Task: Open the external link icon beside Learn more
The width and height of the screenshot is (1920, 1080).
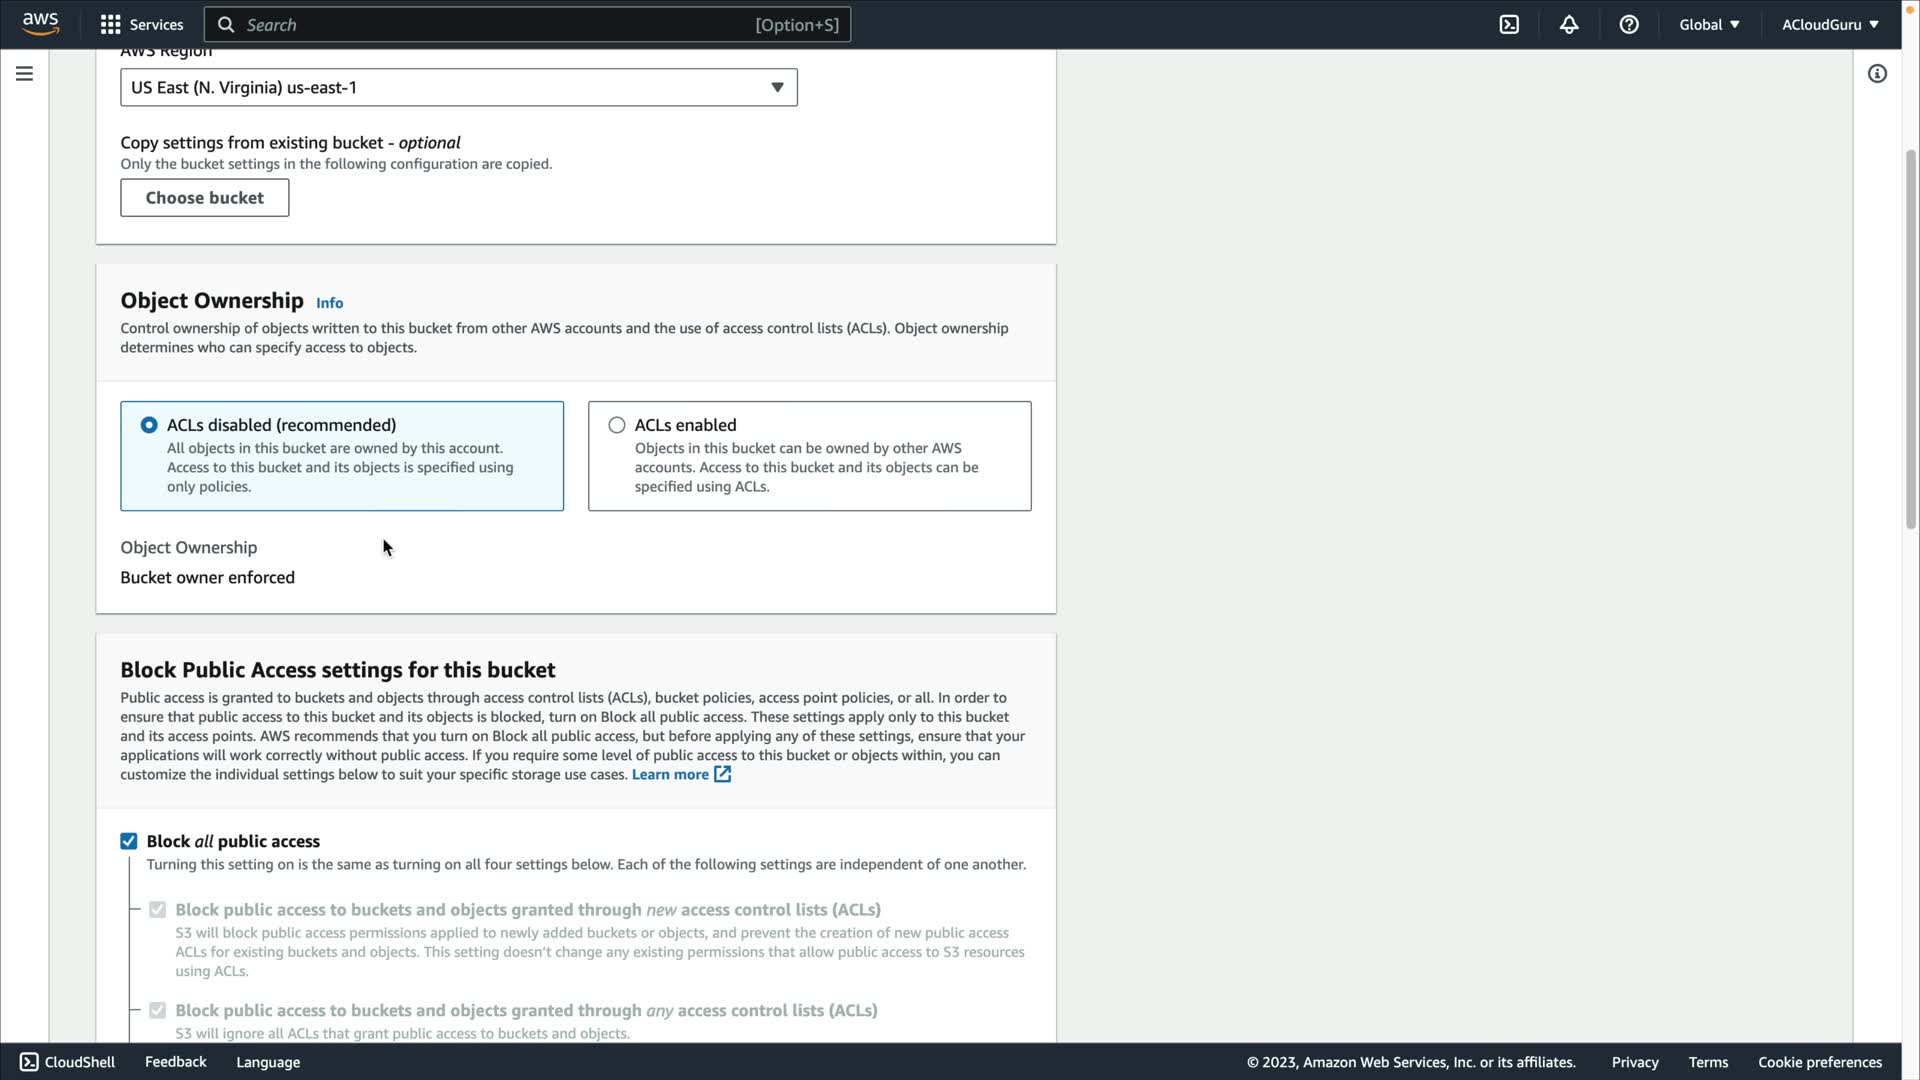Action: click(722, 775)
